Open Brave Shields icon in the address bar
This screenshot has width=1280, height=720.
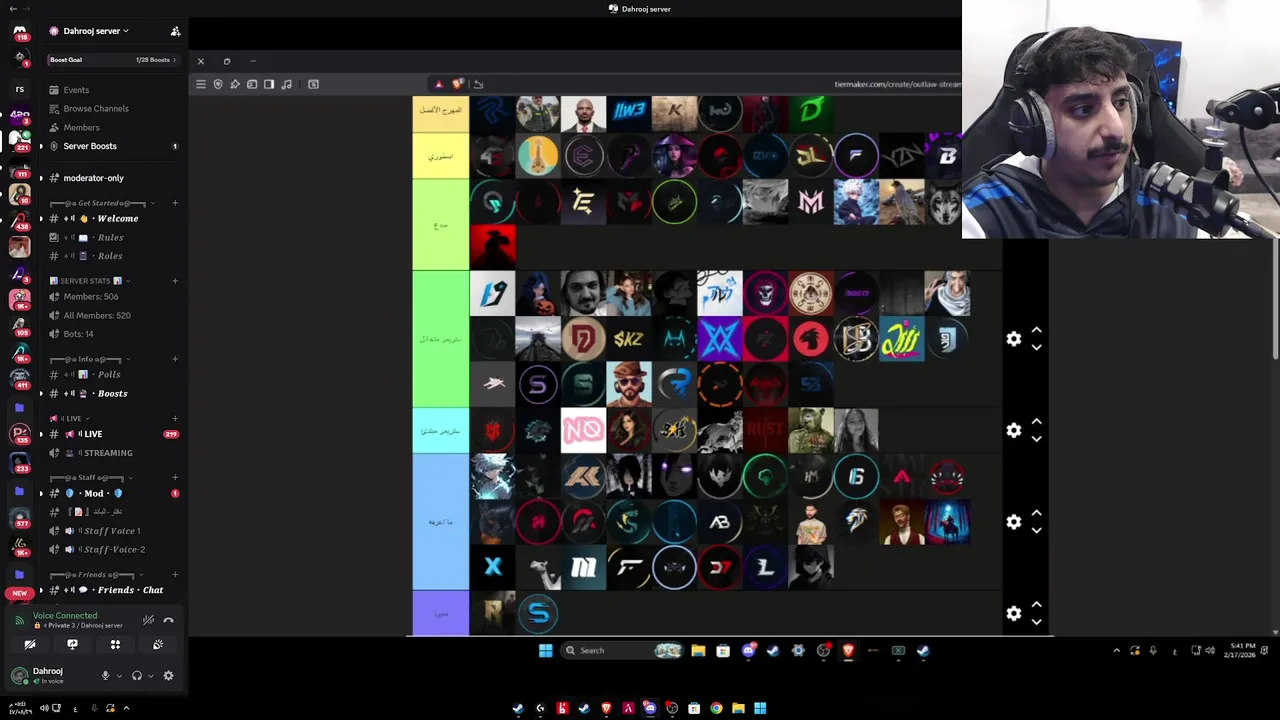click(x=457, y=84)
